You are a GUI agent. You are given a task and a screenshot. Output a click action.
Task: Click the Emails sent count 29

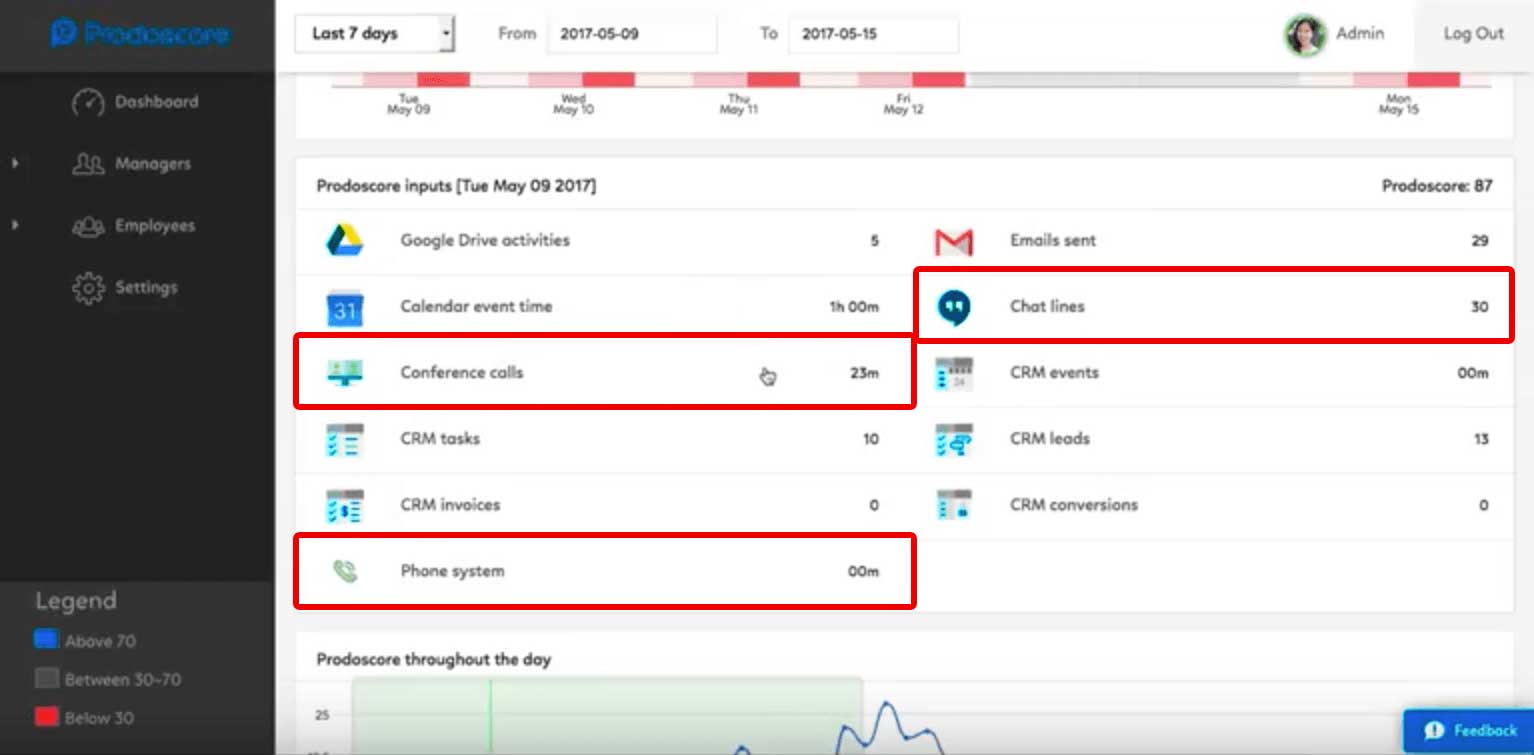tap(1479, 241)
